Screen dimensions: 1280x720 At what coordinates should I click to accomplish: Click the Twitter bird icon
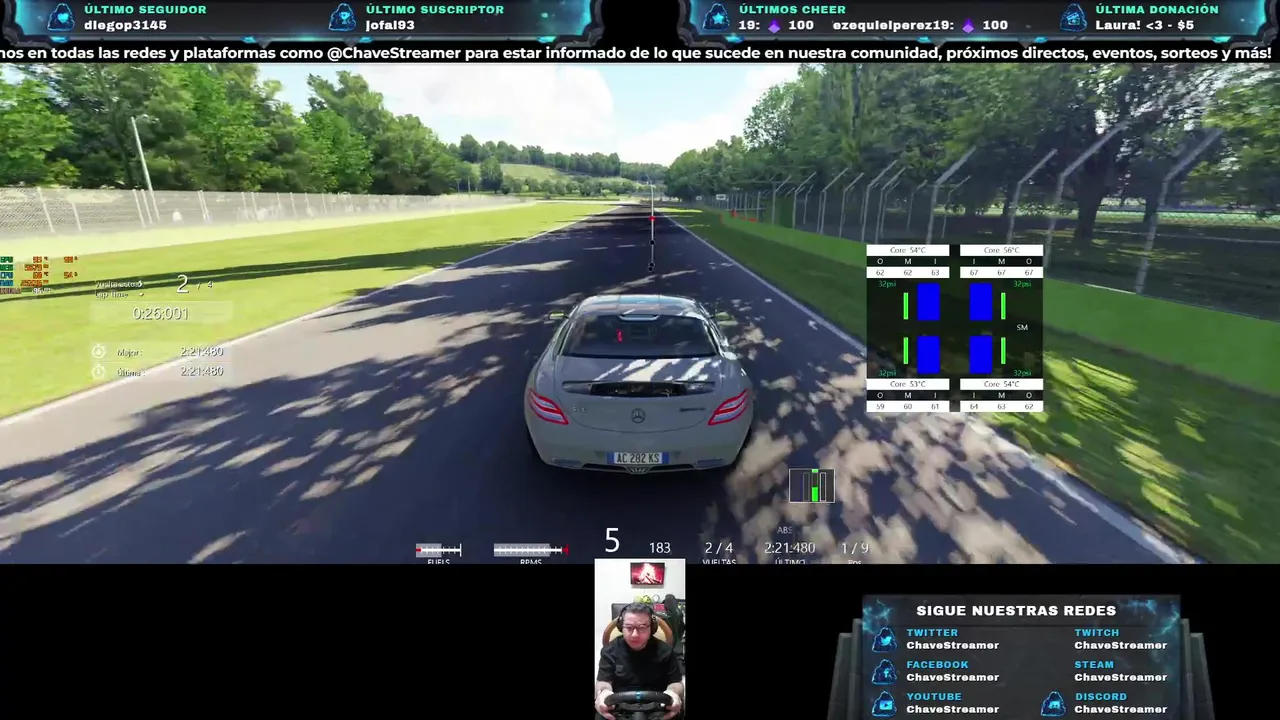tap(884, 639)
